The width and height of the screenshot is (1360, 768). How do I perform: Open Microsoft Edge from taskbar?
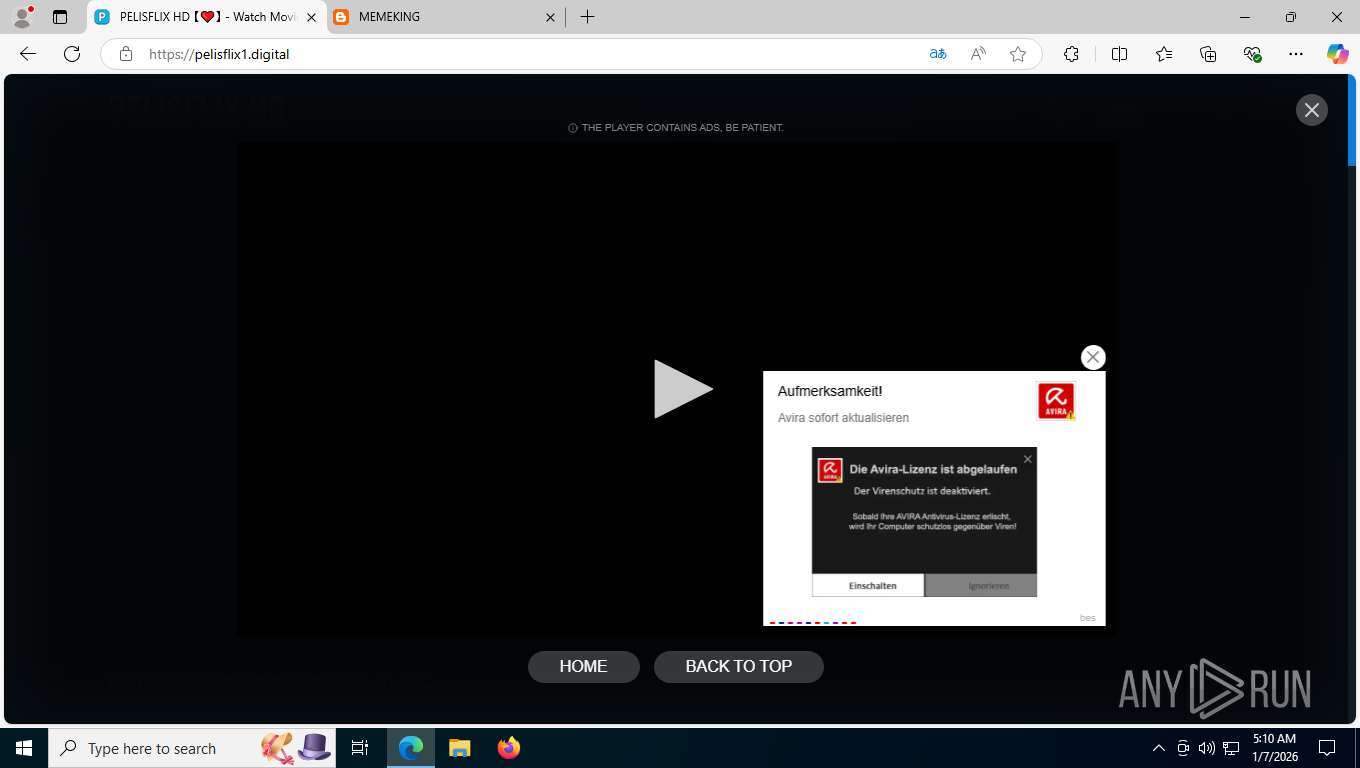[x=411, y=748]
